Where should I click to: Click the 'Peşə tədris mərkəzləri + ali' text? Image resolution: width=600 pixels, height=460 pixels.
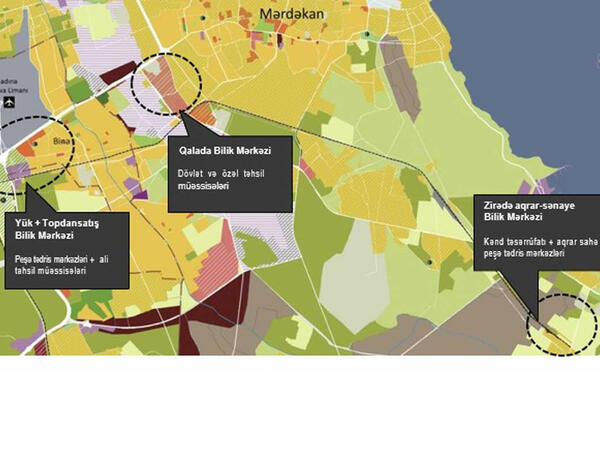coord(61,259)
